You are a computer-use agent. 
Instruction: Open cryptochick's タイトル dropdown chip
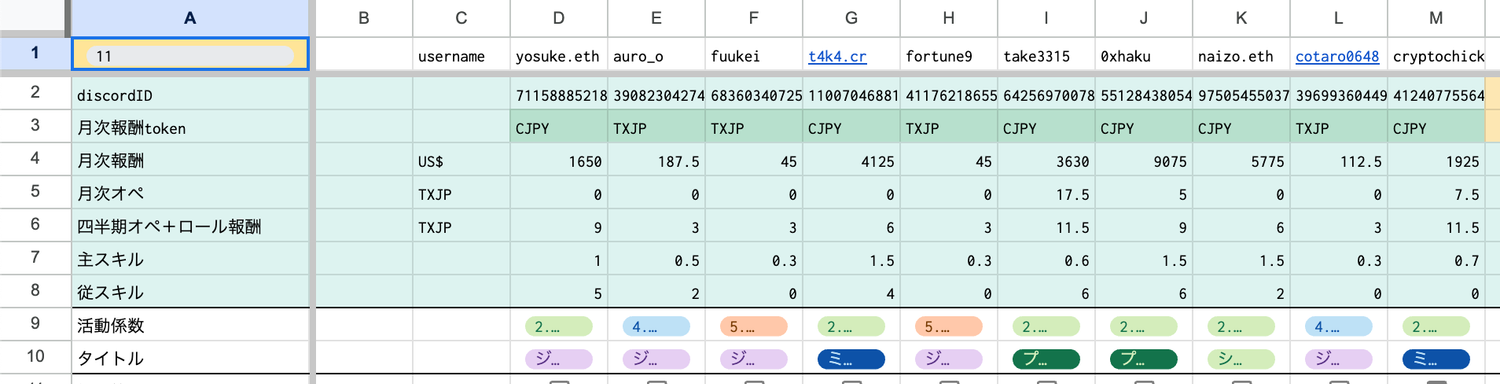click(1436, 358)
